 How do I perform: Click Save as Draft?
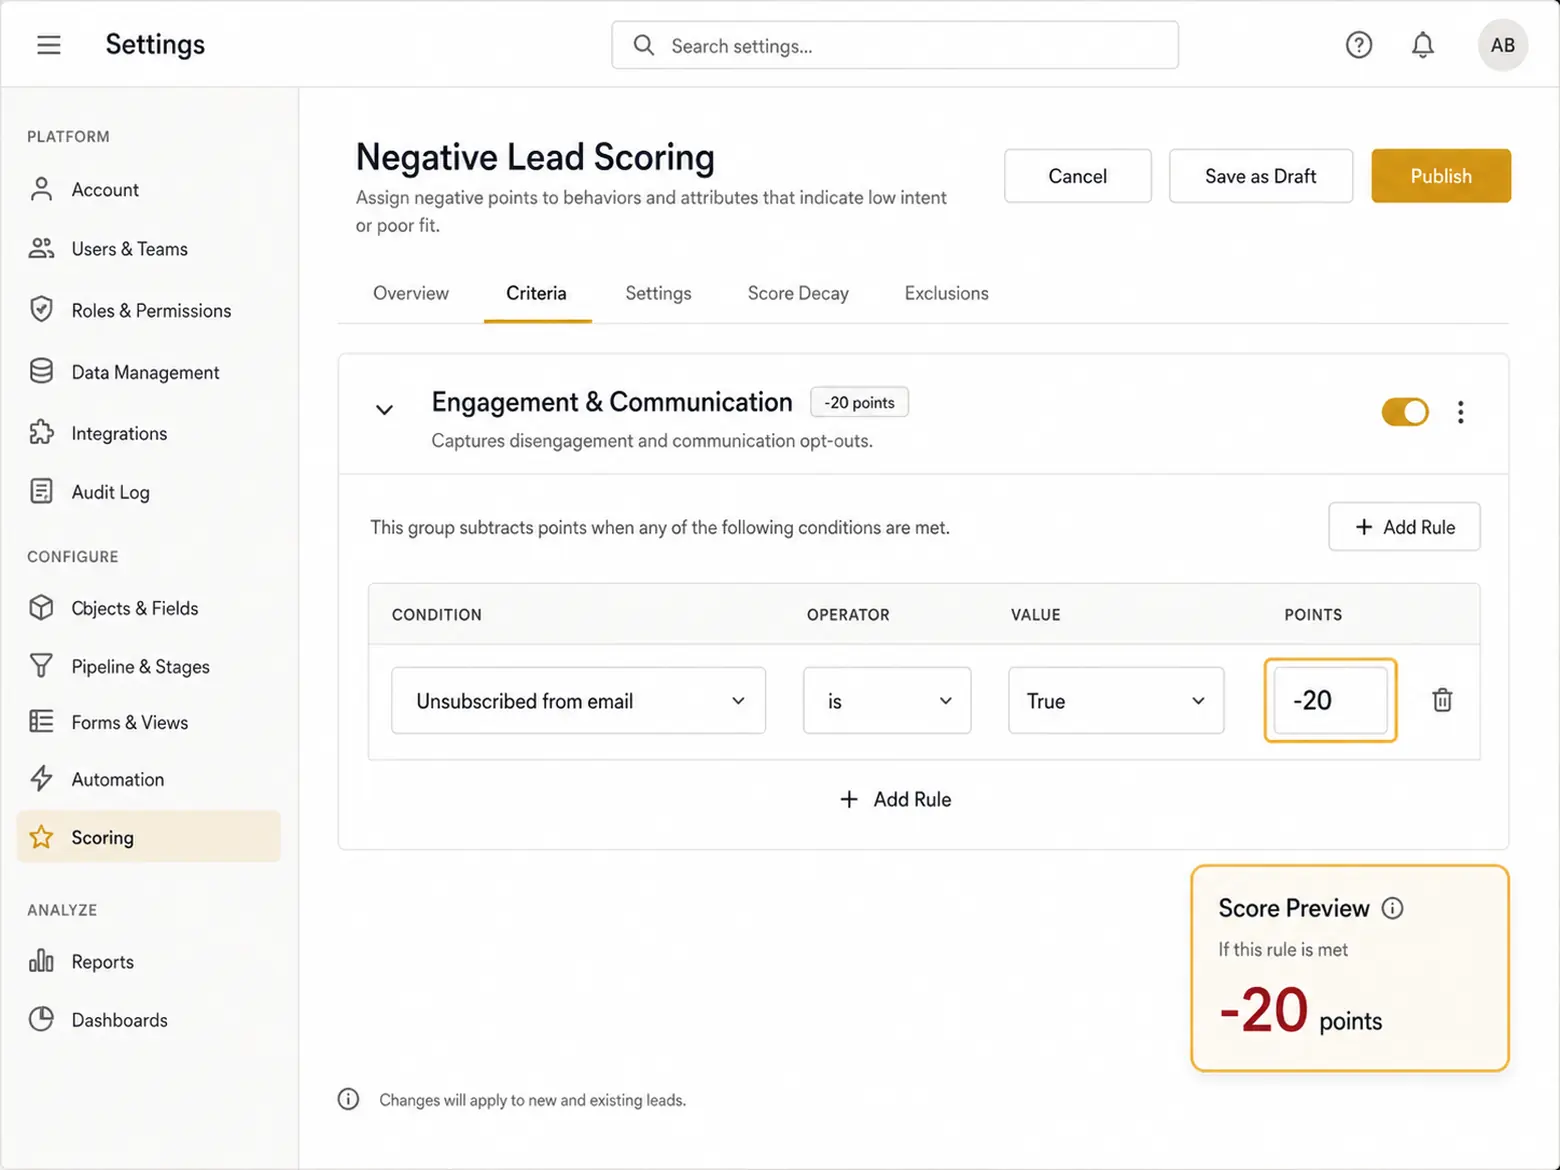[x=1260, y=176]
